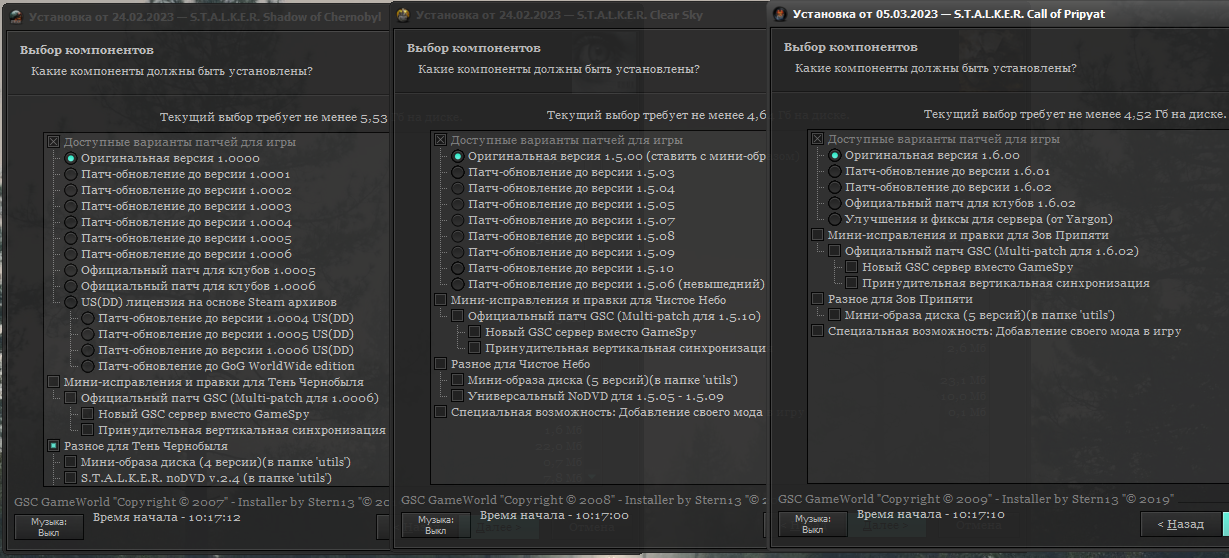Select patch update to GoG WorldWide edition
The width and height of the screenshot is (1229, 558).
pos(88,366)
